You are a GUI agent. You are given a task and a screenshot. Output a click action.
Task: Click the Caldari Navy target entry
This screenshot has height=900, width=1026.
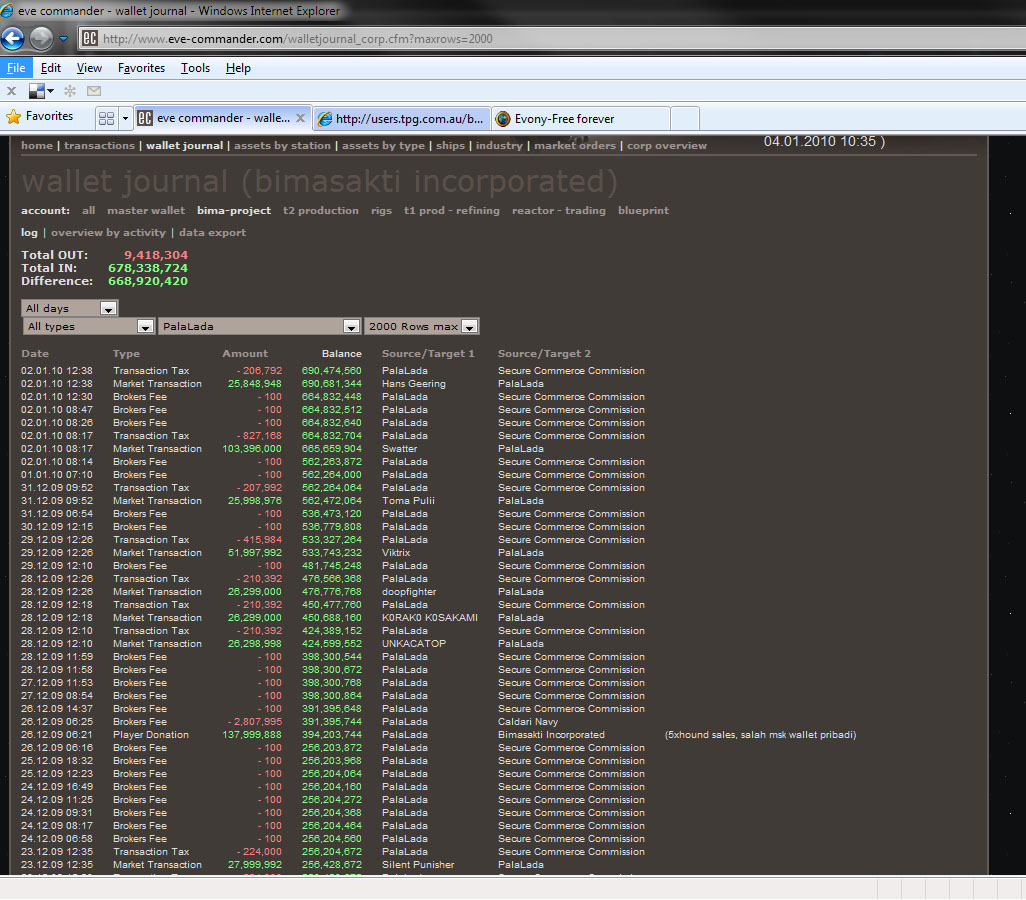527,721
